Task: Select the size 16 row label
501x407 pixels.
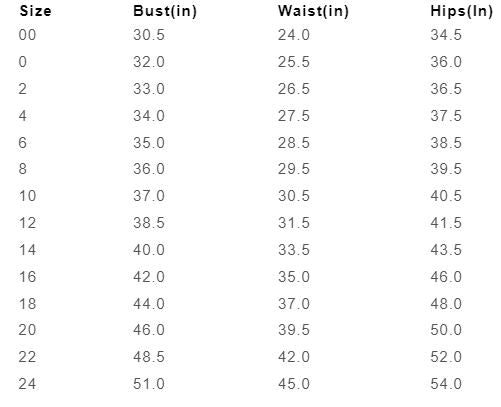Action: pos(27,277)
